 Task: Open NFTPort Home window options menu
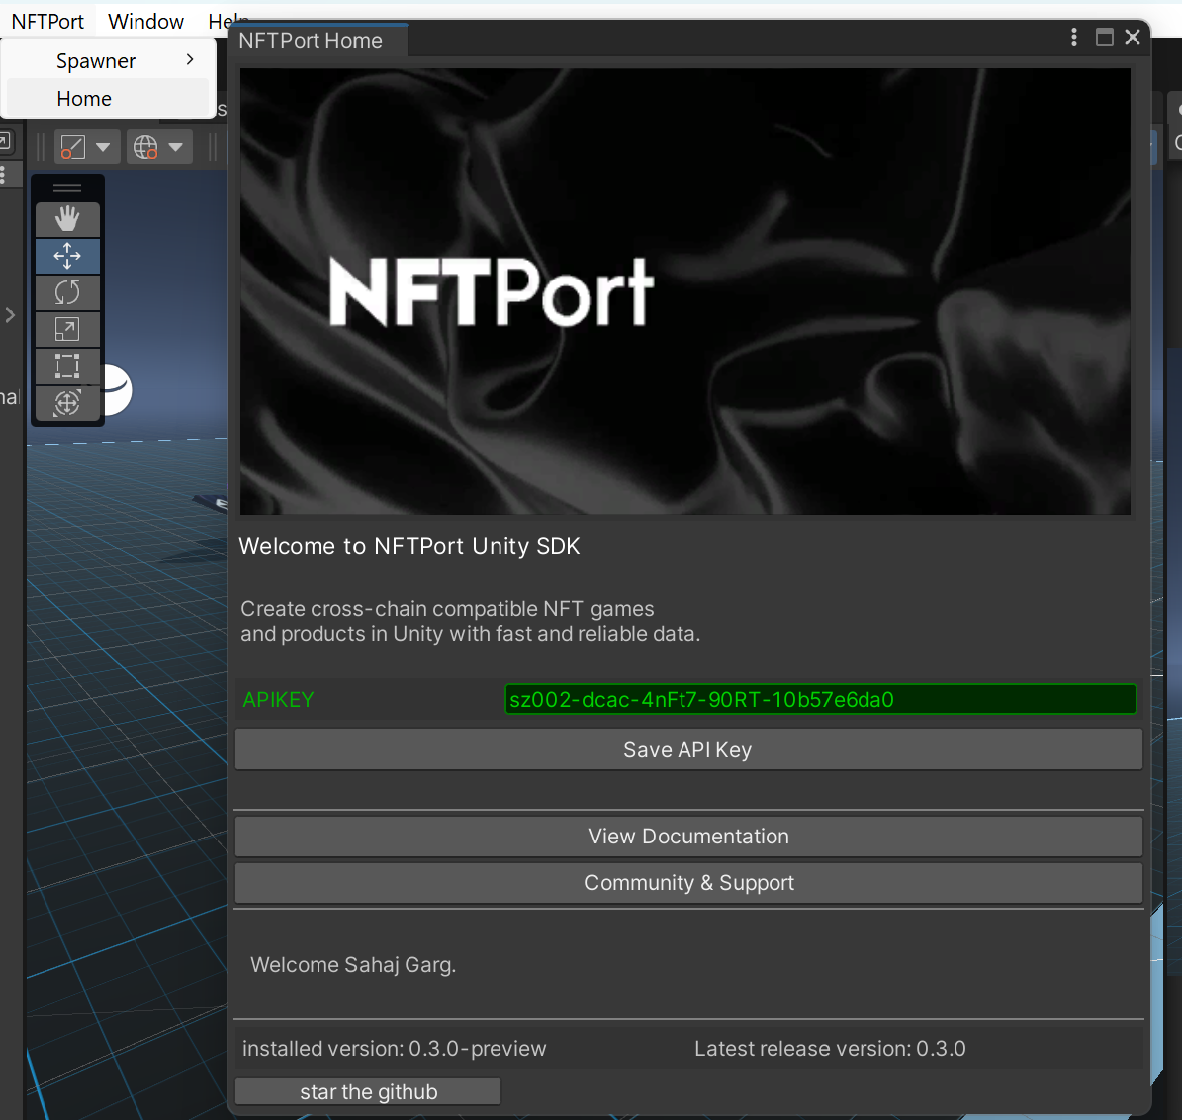1073,37
